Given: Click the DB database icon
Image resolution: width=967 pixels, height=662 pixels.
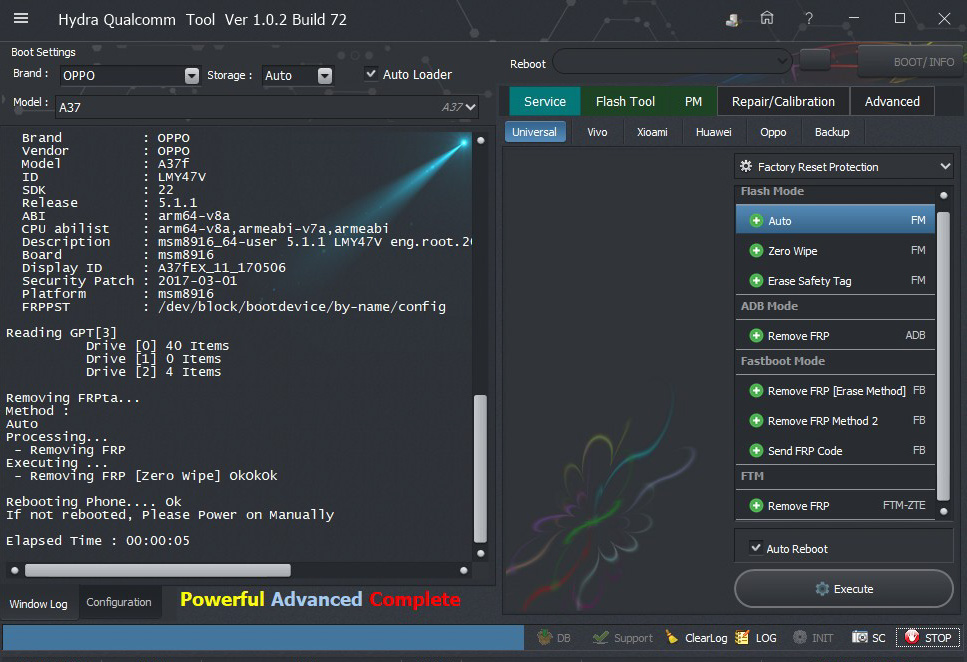Looking at the screenshot, I should click(545, 637).
